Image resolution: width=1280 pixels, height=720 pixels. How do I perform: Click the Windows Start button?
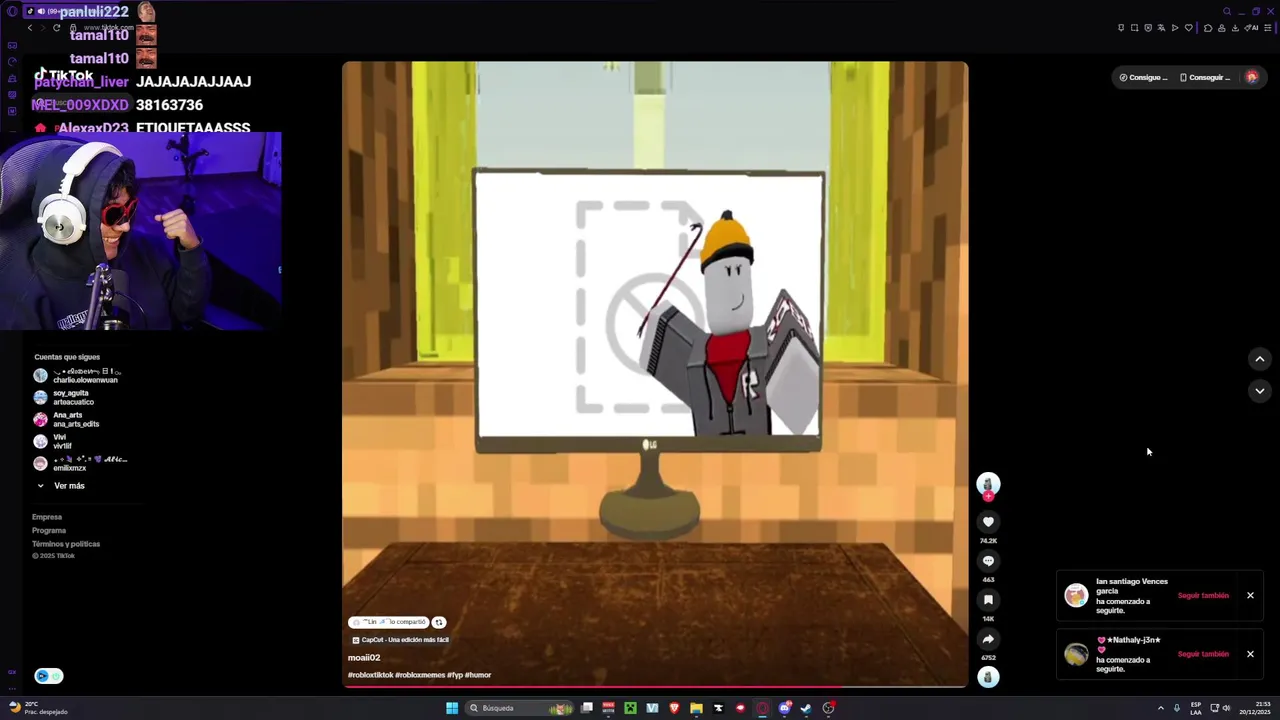452,708
